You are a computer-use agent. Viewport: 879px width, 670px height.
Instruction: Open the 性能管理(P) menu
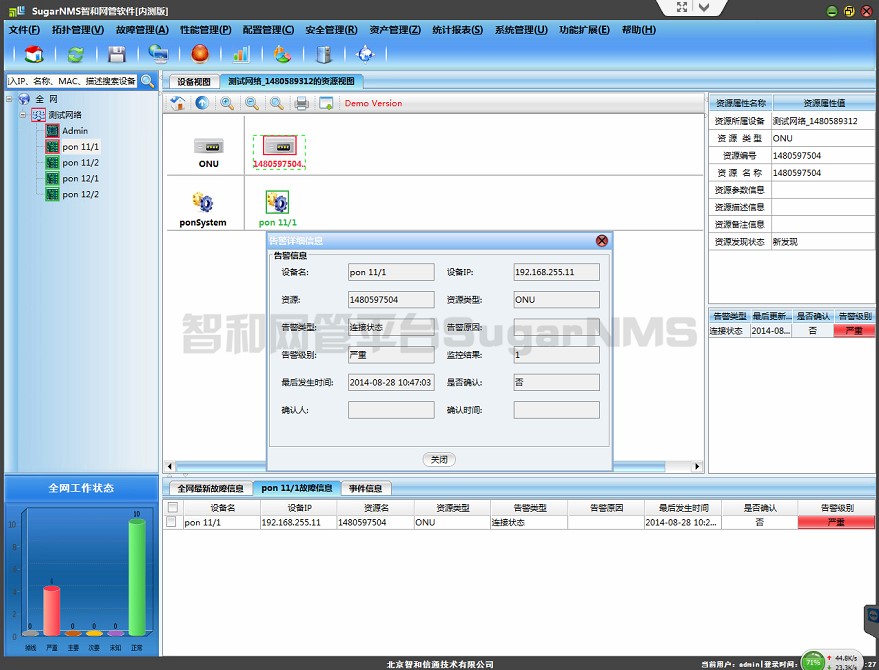click(x=206, y=30)
